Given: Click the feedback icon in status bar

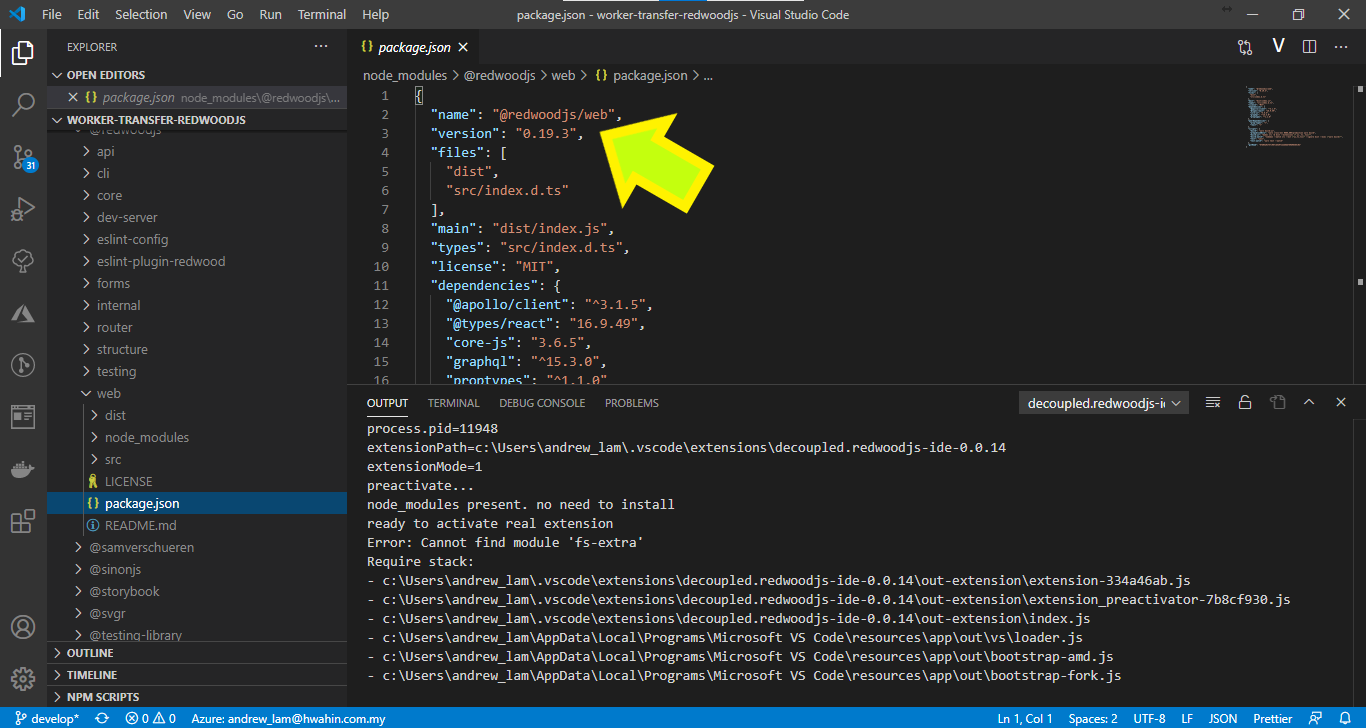Looking at the screenshot, I should point(1317,718).
